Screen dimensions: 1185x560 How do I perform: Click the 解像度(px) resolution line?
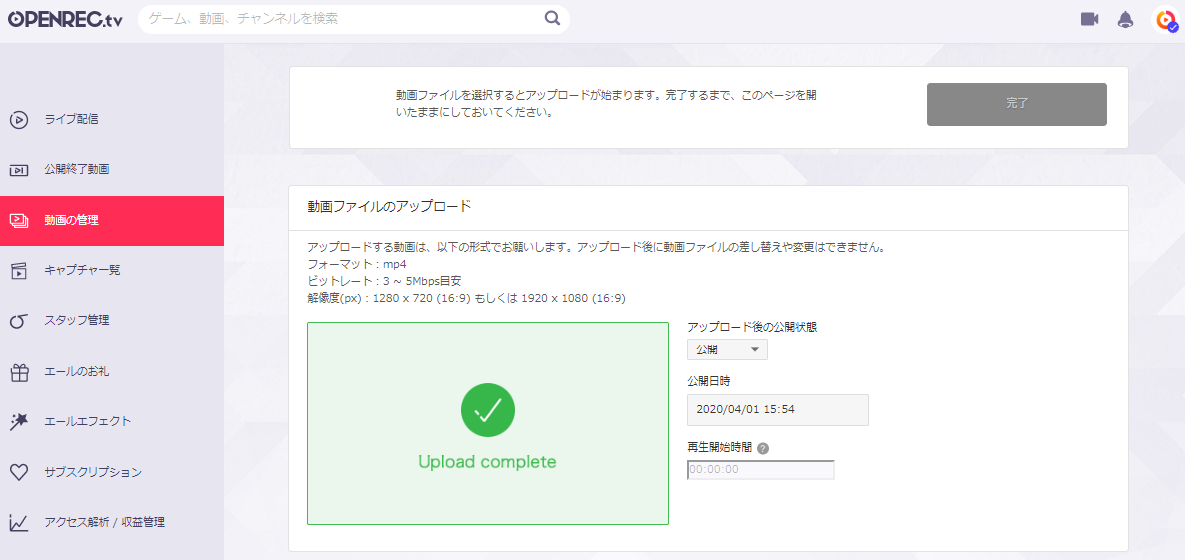tap(466, 298)
